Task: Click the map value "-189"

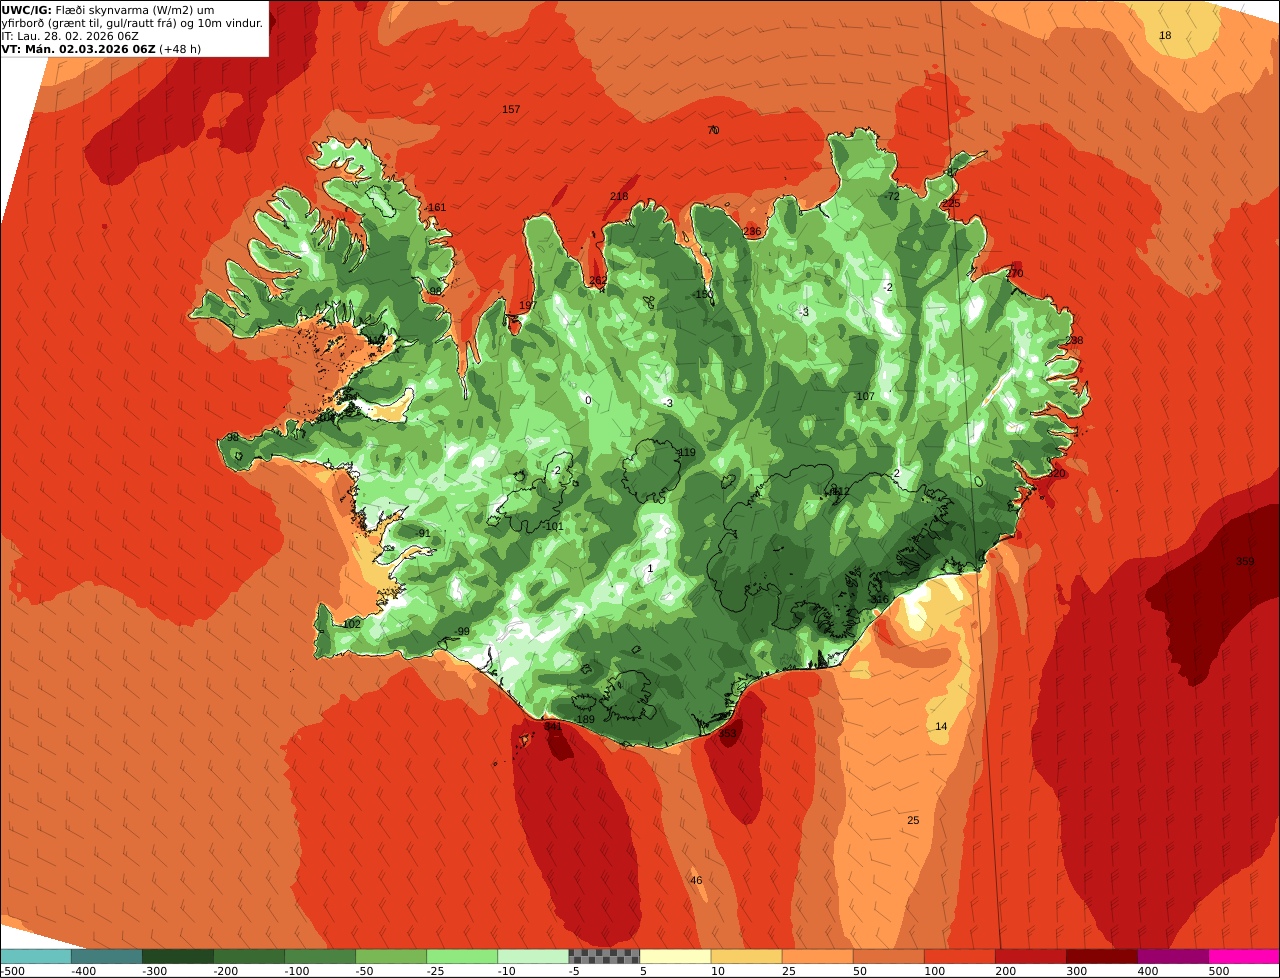Action: tap(584, 719)
